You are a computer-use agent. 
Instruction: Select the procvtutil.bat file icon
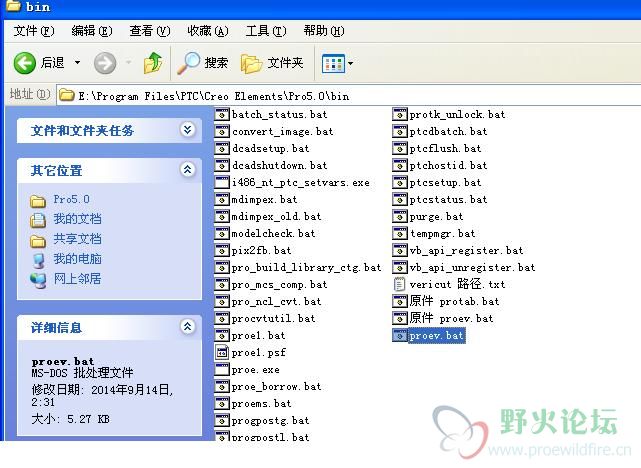click(x=222, y=318)
